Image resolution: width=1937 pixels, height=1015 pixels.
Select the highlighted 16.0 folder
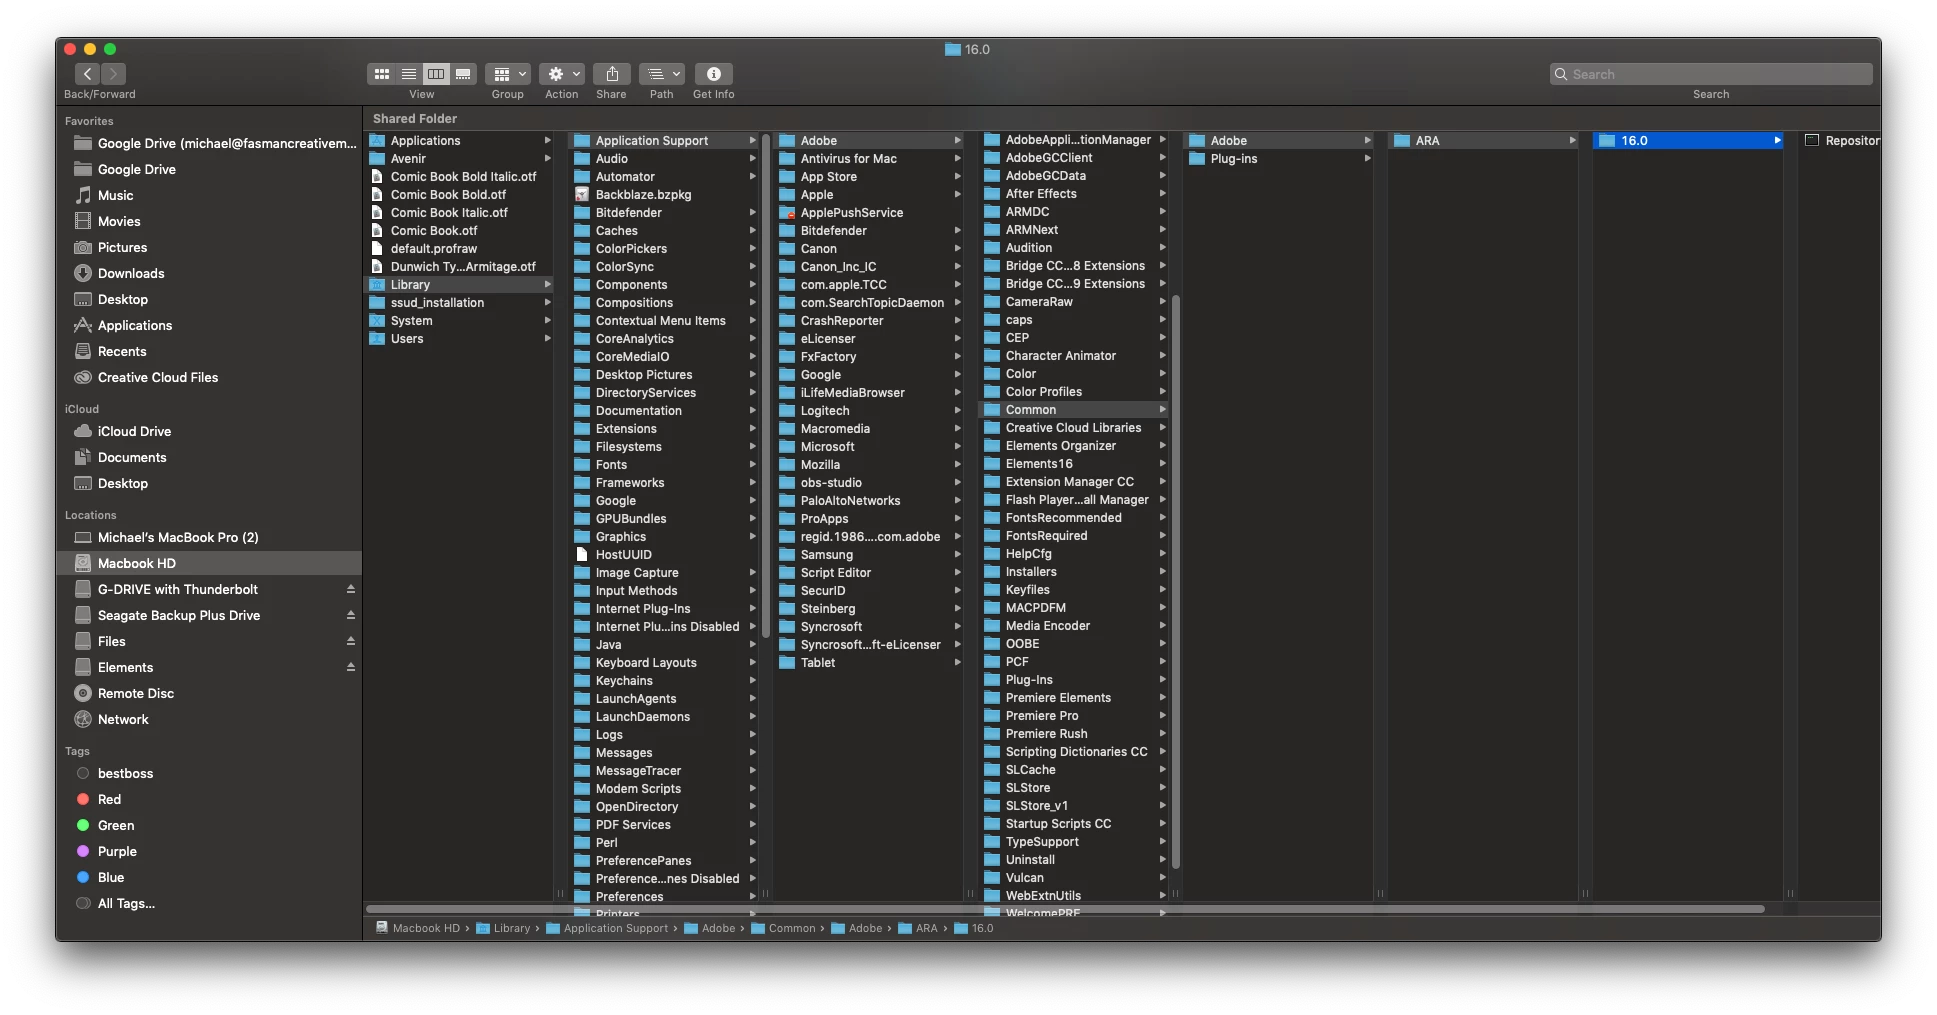coord(1689,141)
